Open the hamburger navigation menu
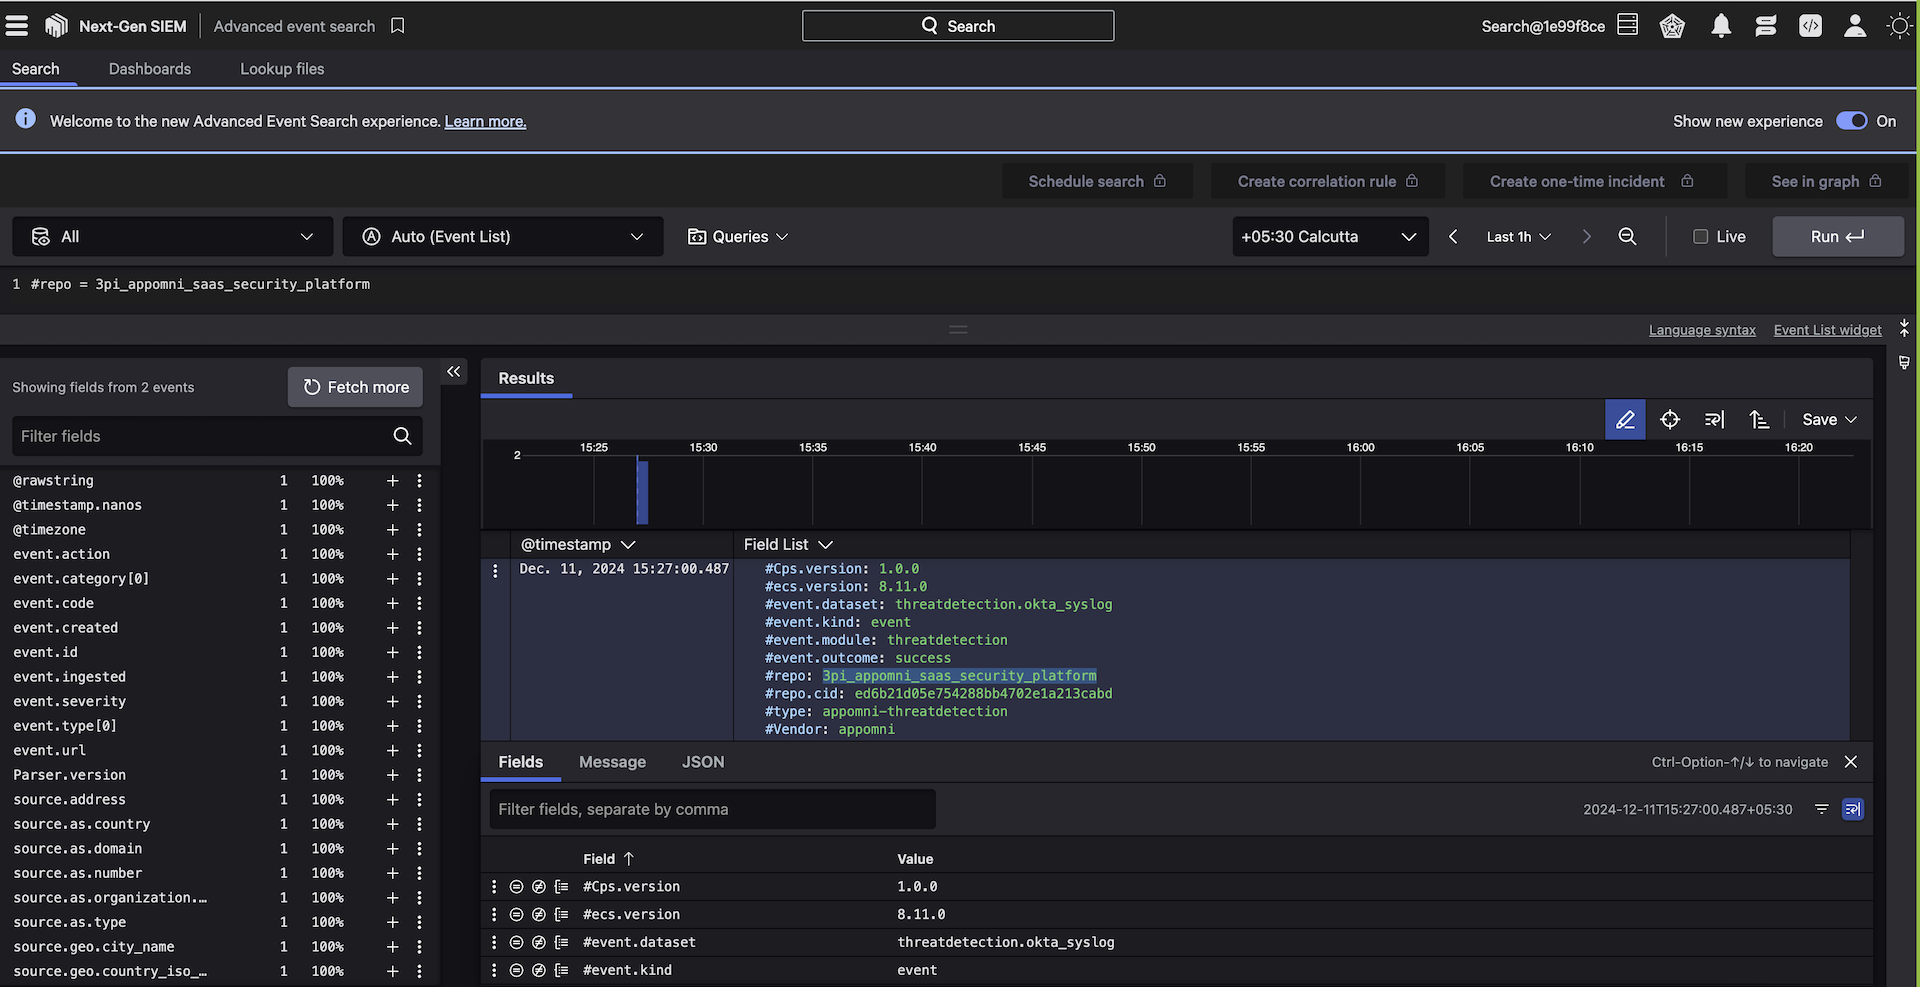1920x987 pixels. point(17,26)
